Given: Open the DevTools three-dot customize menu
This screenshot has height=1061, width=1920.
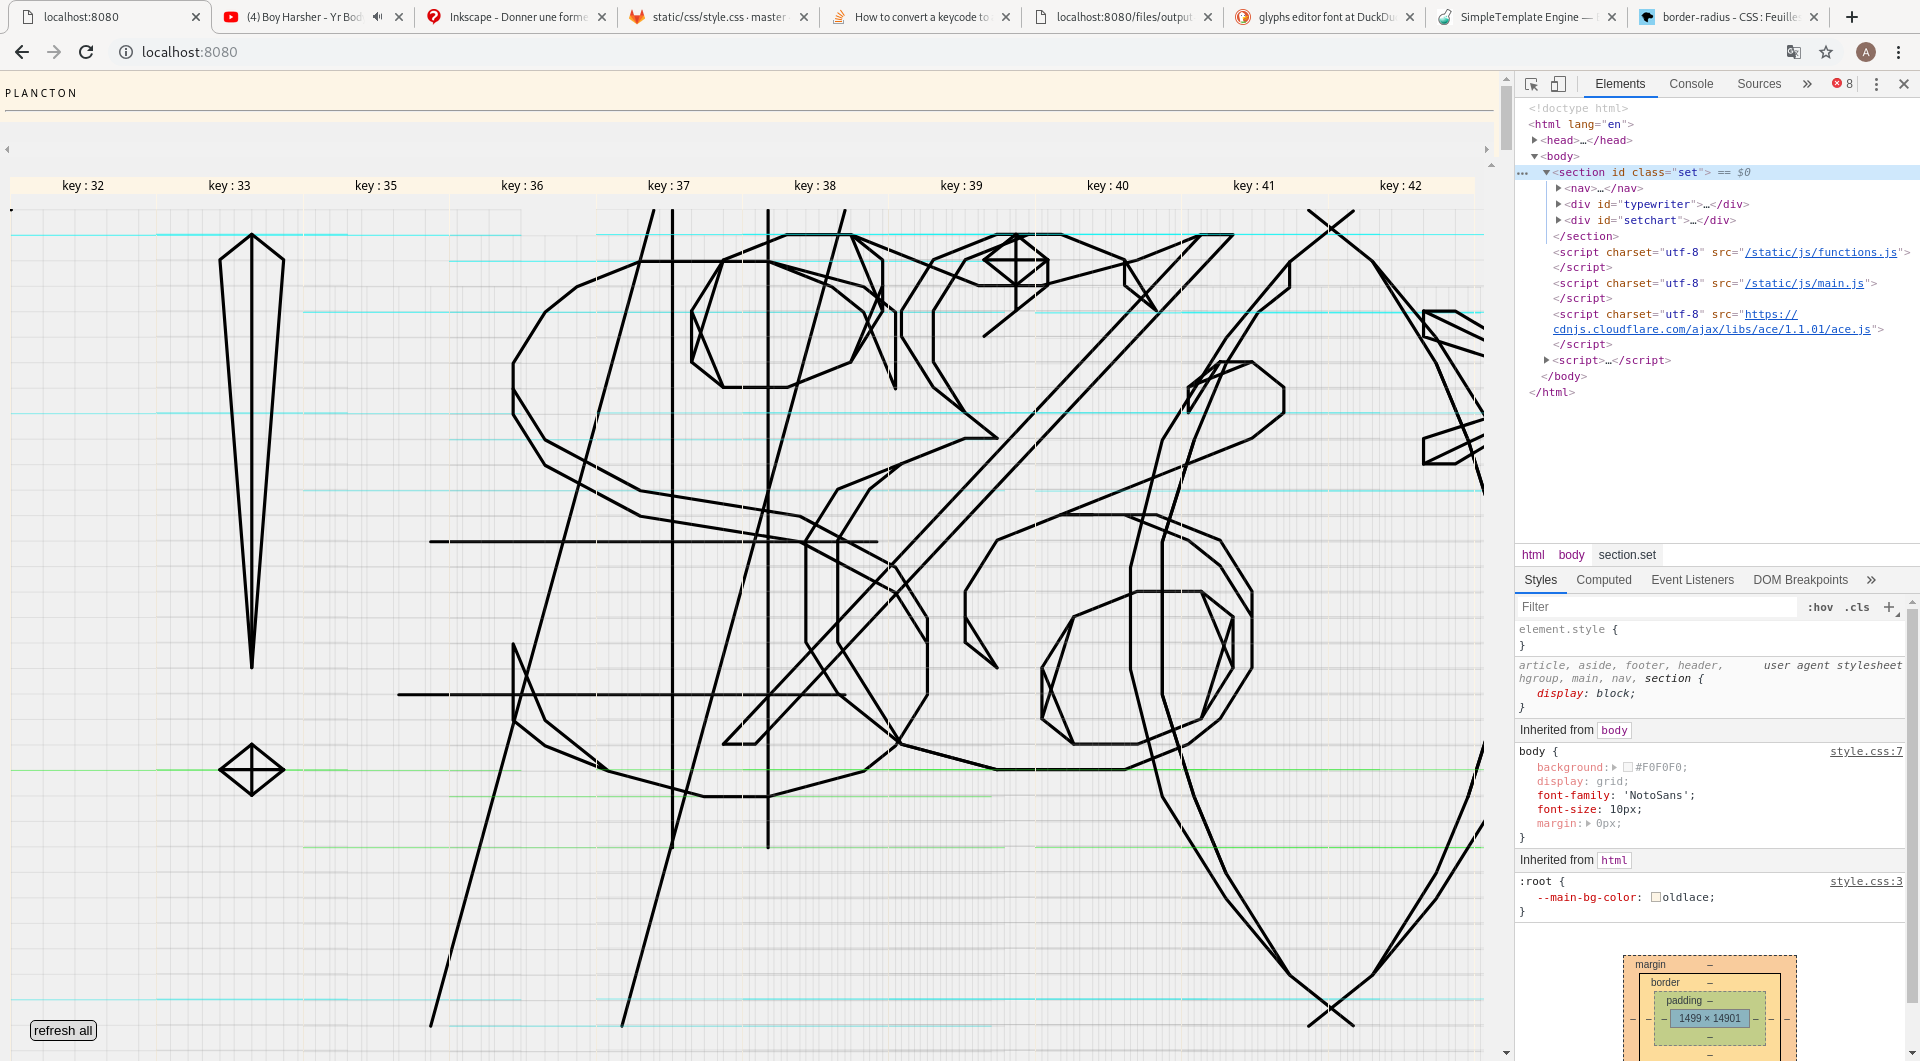Looking at the screenshot, I should point(1876,84).
